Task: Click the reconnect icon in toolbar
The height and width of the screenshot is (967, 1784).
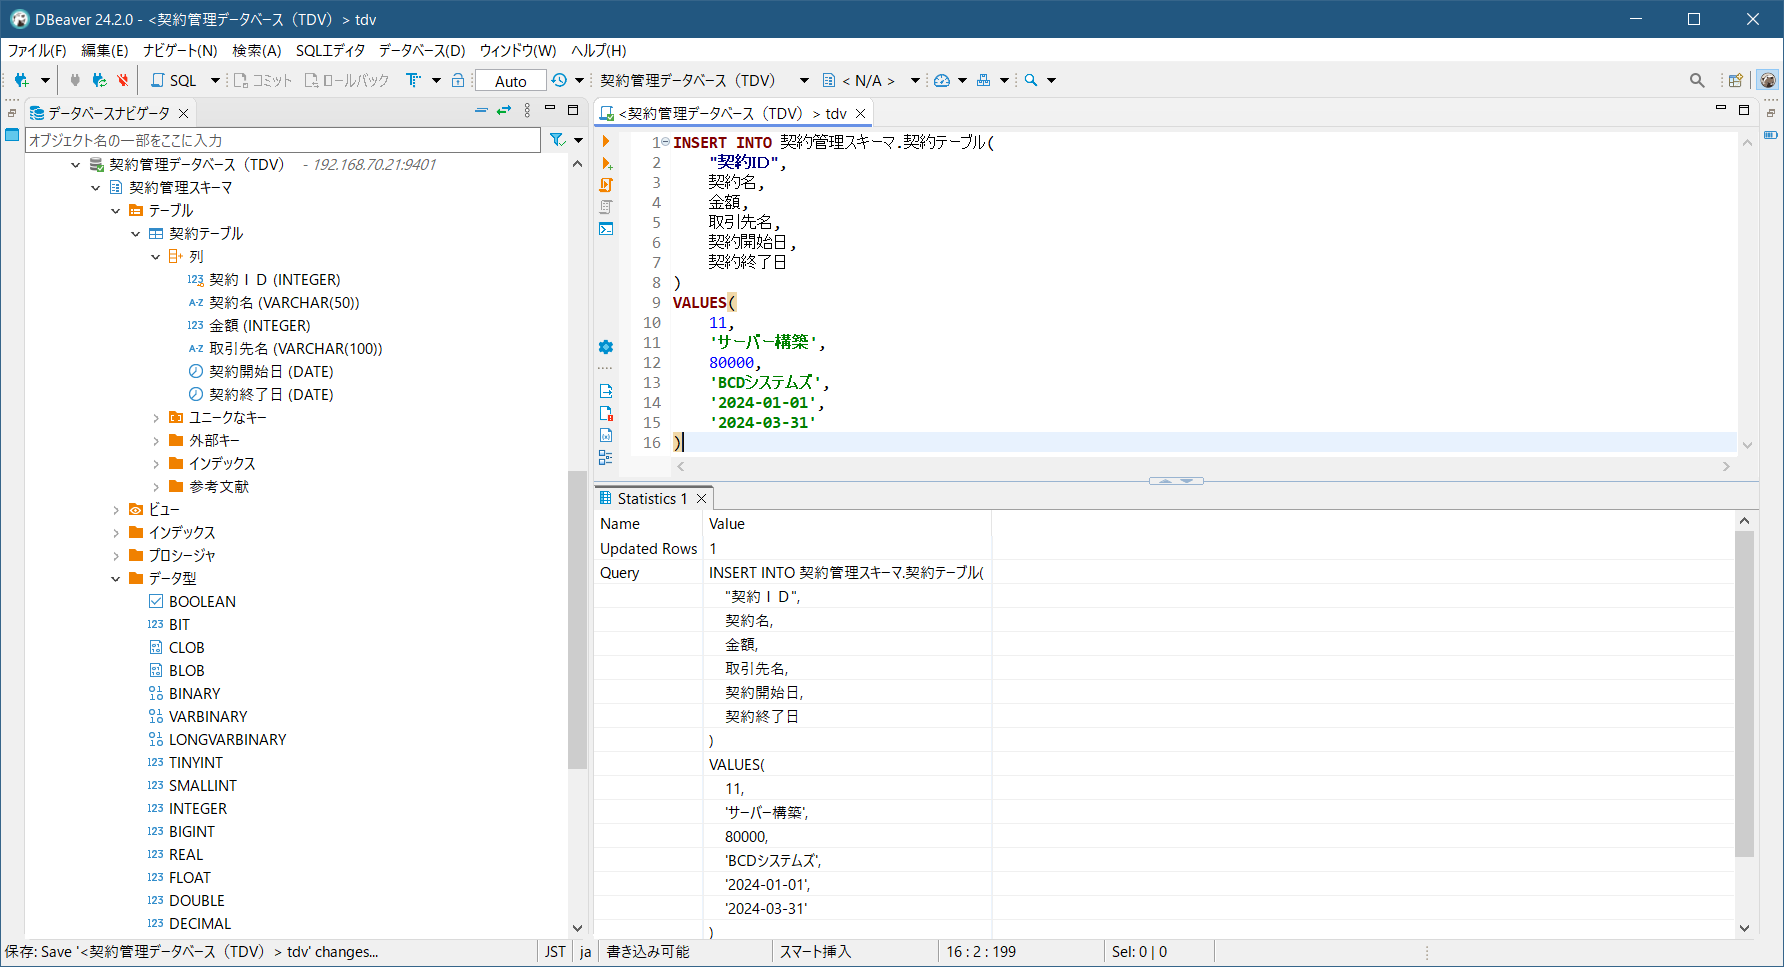Action: [x=99, y=80]
